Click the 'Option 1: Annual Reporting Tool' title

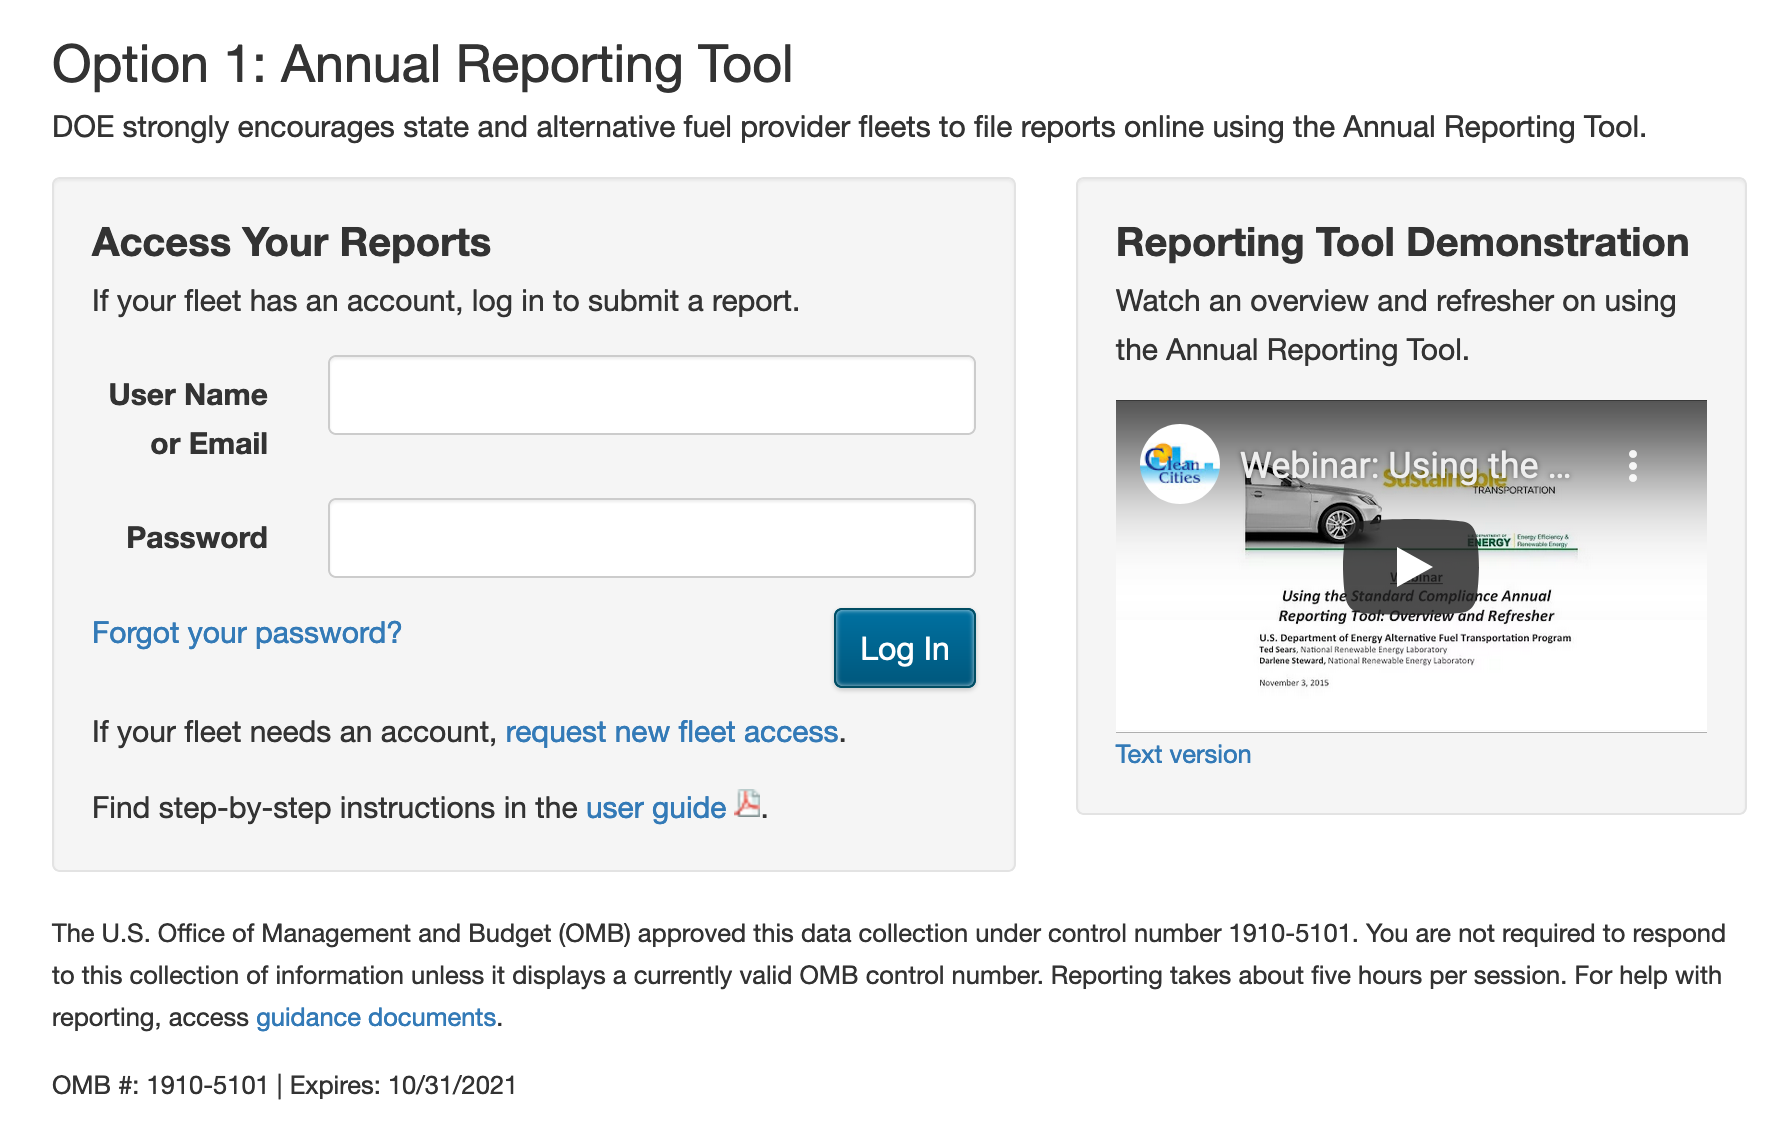[x=422, y=65]
